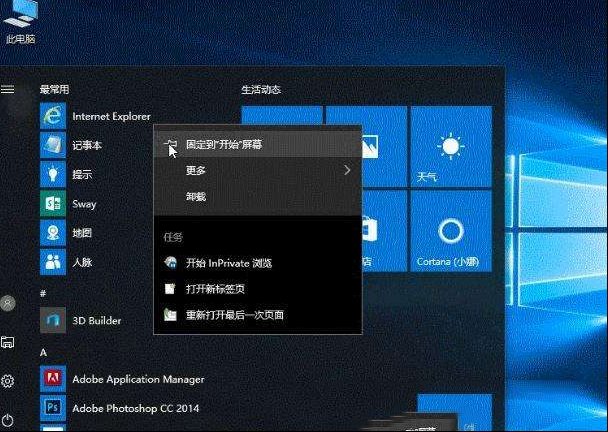This screenshot has height=432, width=608.
Task: Click the A section letter header
Action: click(x=43, y=353)
